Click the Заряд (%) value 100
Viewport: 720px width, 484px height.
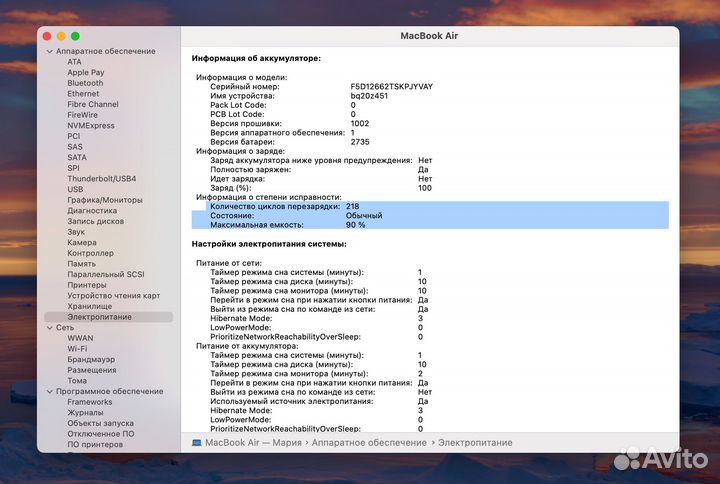(x=425, y=188)
